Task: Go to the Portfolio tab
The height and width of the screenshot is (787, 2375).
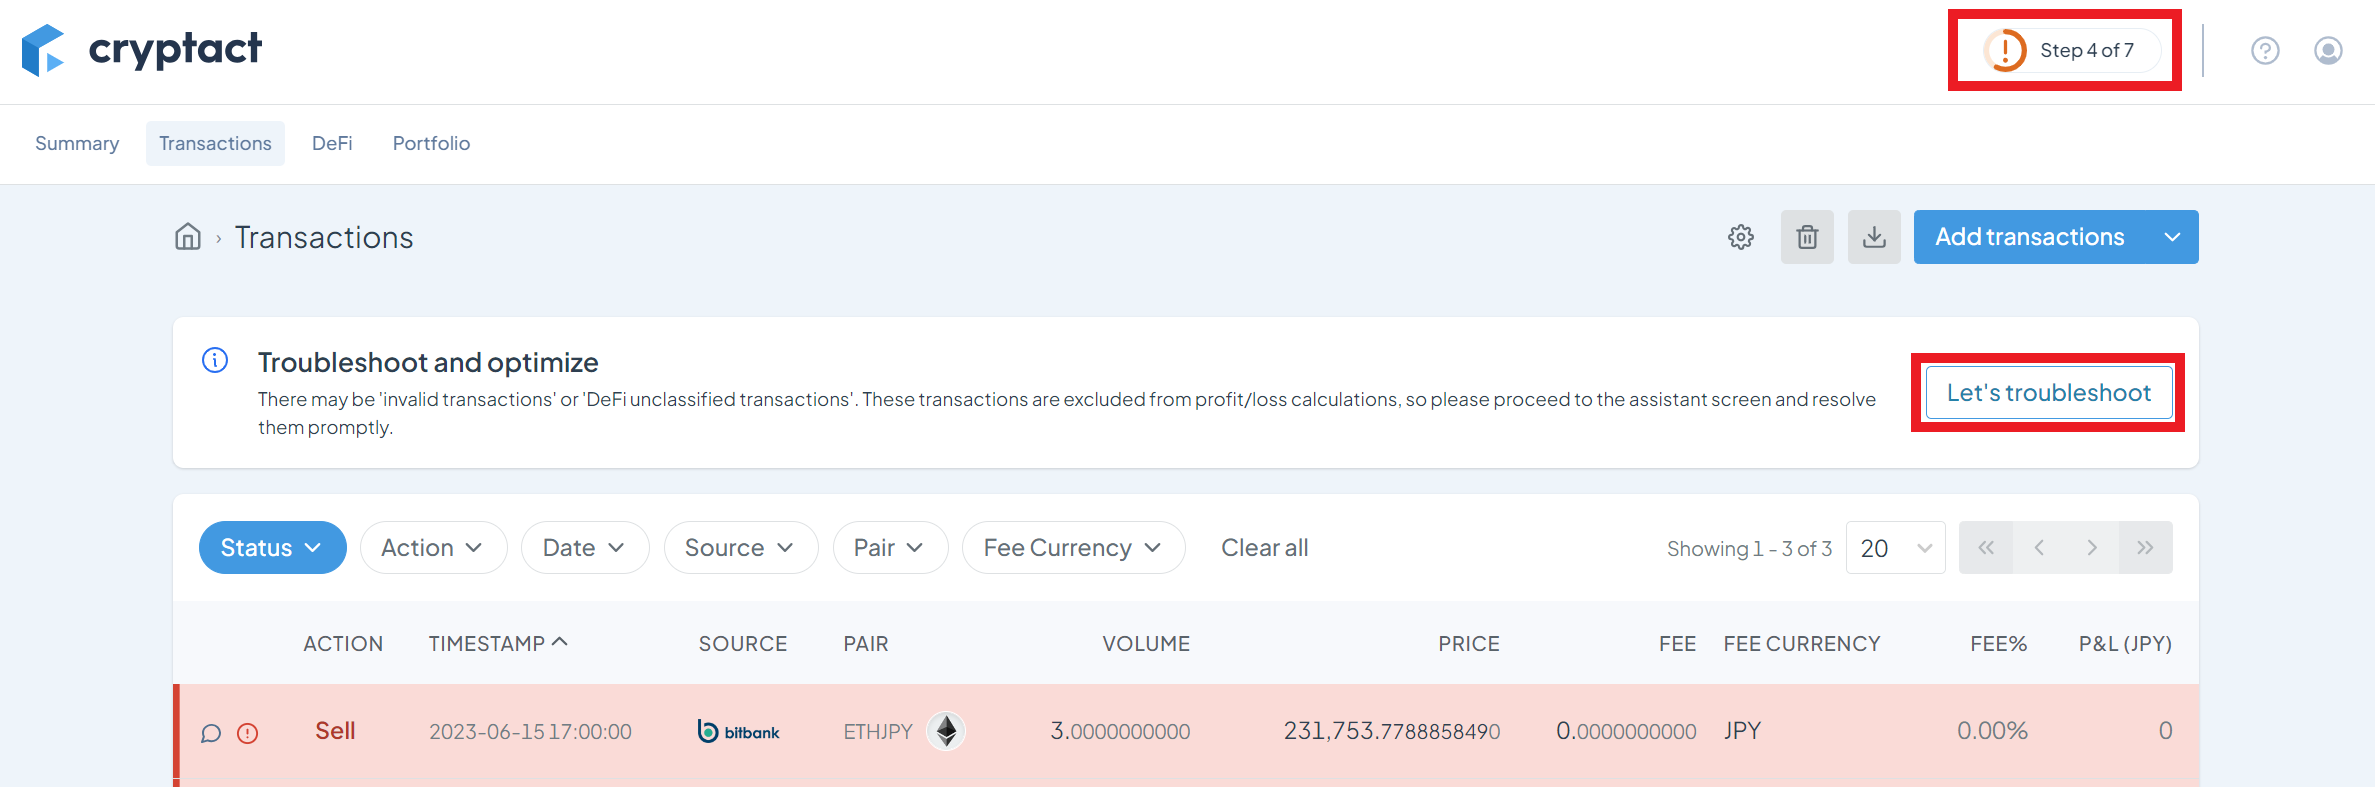Action: tap(431, 143)
